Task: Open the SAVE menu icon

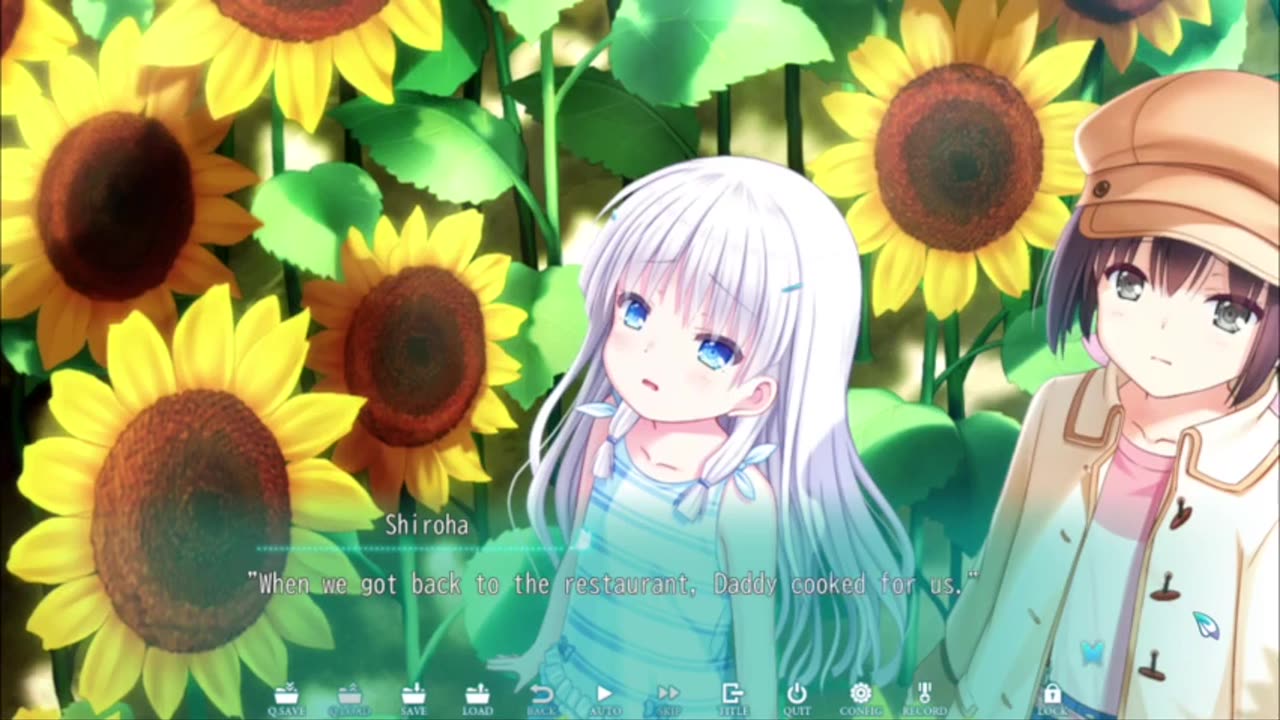Action: pyautogui.click(x=413, y=698)
